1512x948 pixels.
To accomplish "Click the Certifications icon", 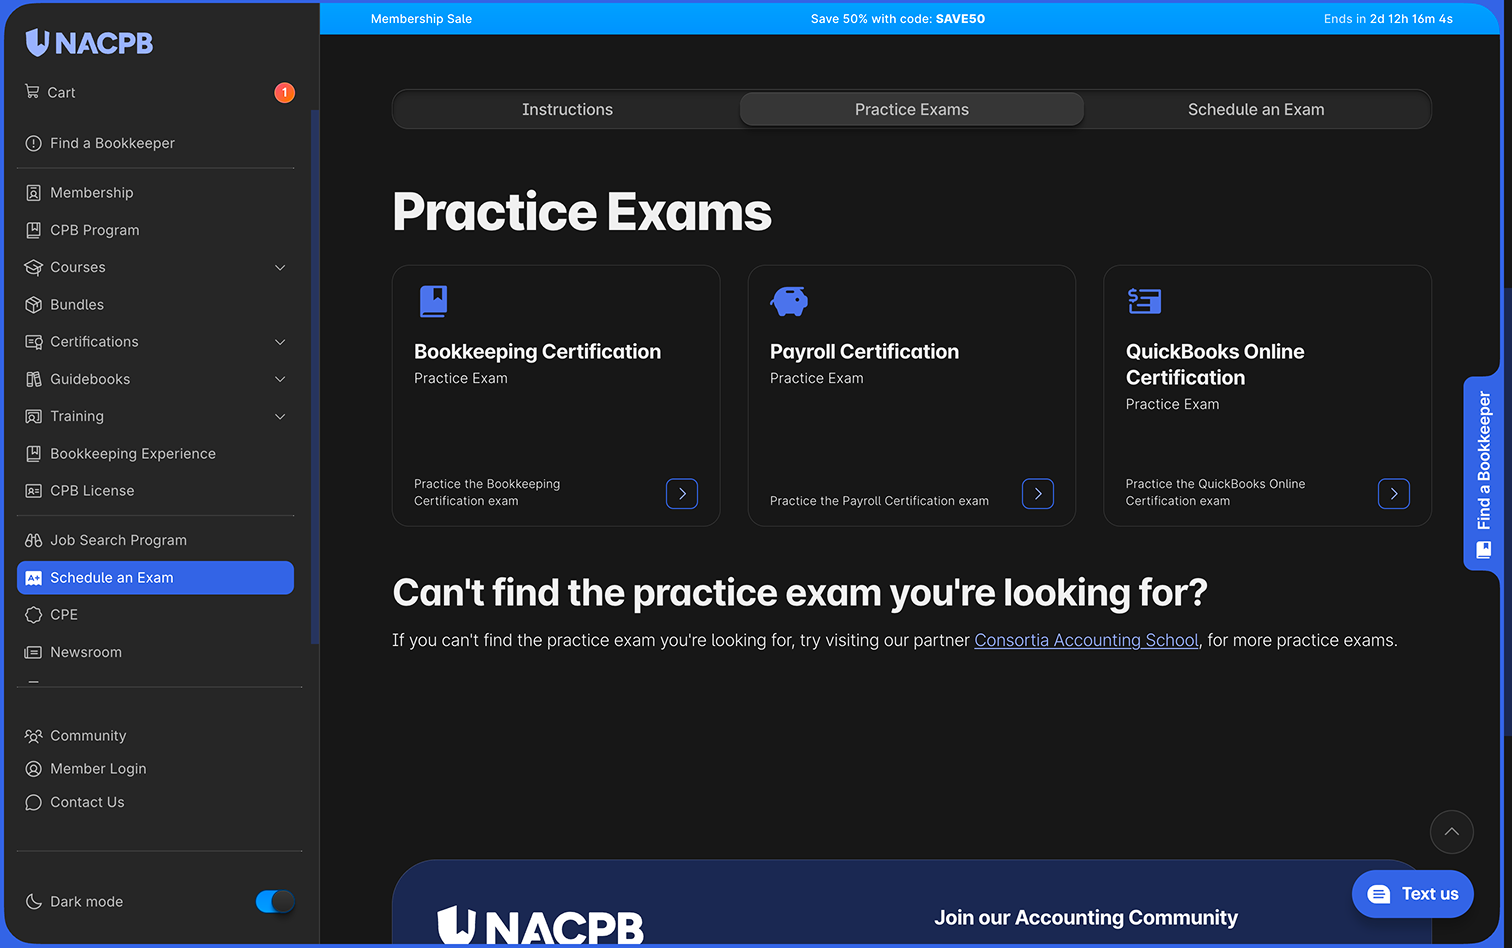I will pyautogui.click(x=33, y=342).
